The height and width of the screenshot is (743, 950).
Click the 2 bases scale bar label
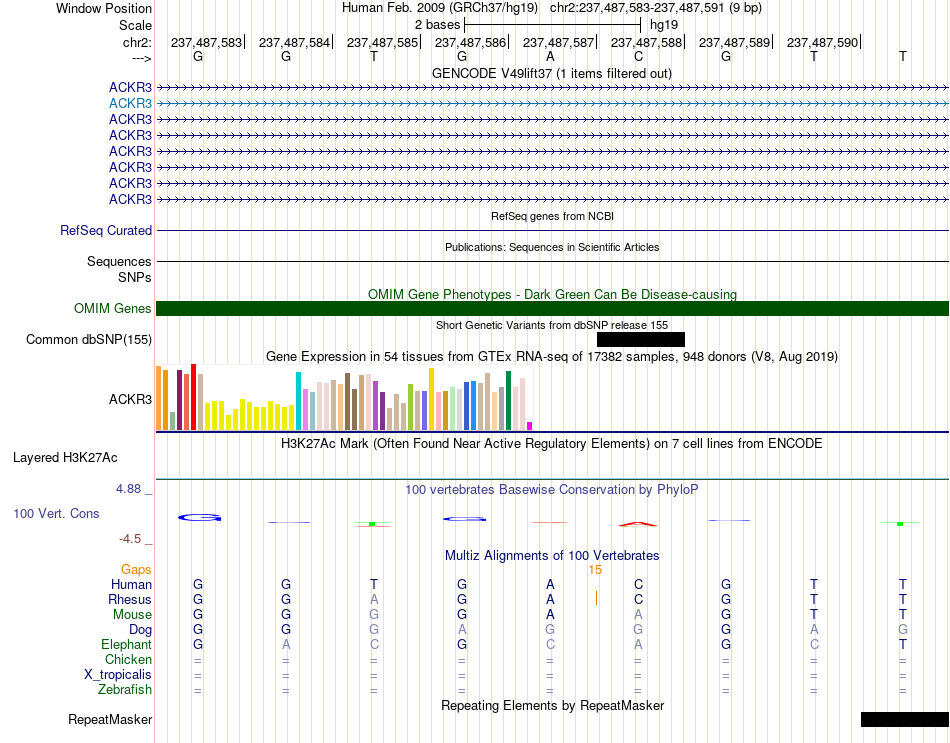coord(437,25)
